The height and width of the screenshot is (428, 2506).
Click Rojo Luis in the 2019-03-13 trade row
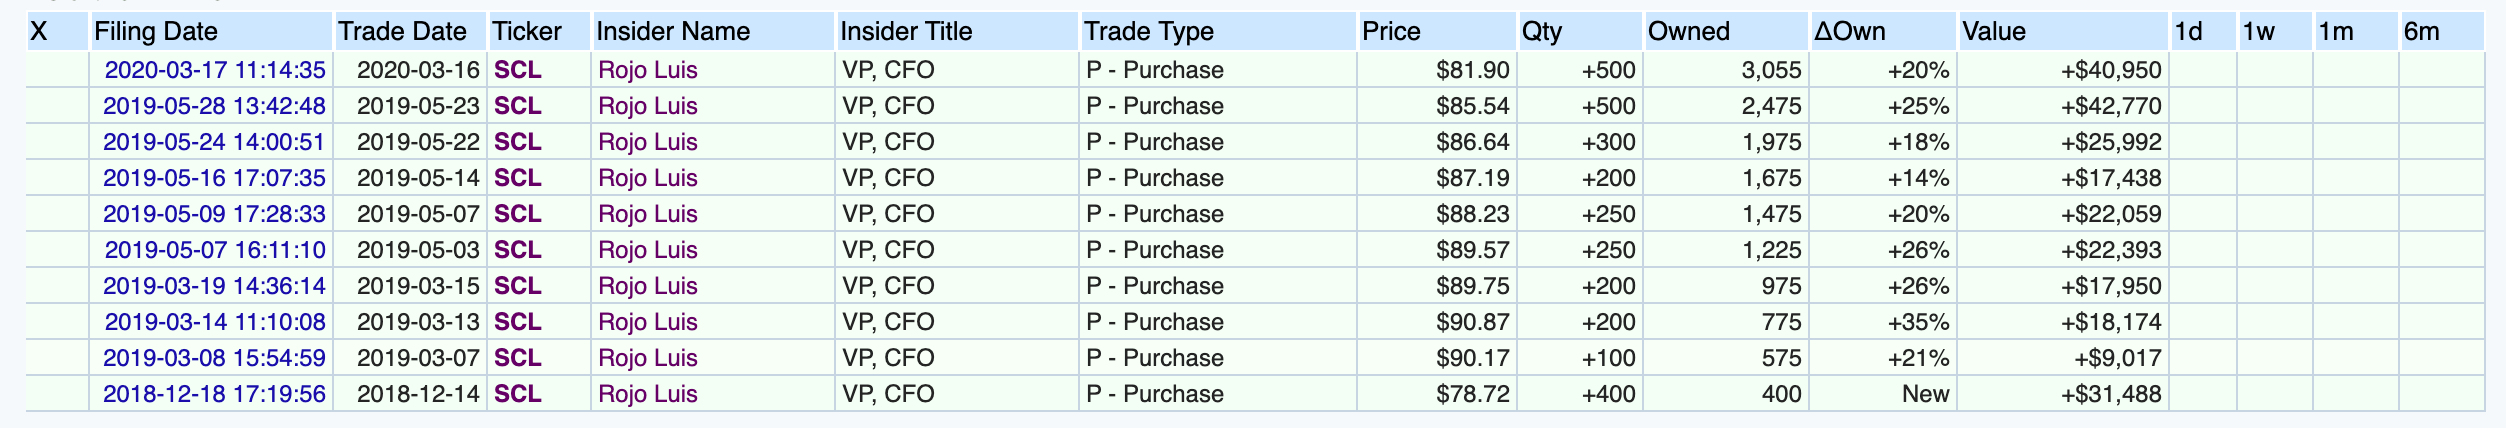[x=648, y=322]
